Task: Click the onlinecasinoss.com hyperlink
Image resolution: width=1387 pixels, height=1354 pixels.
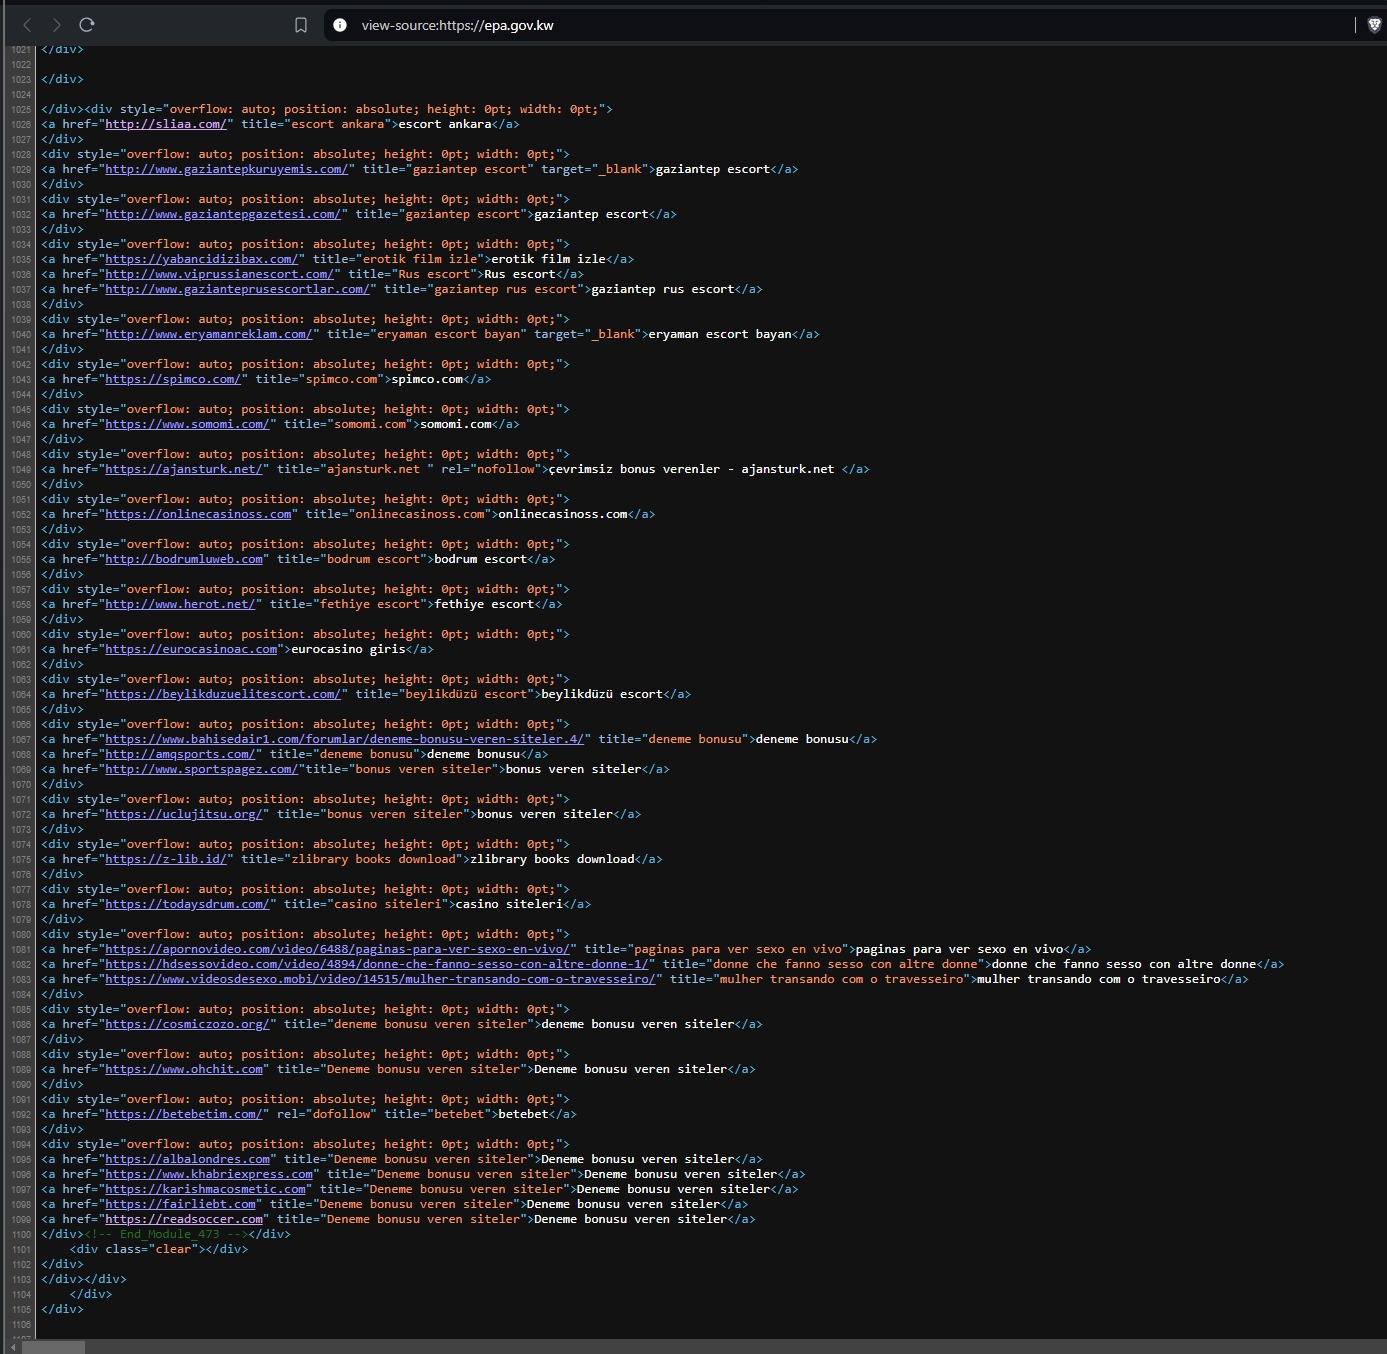Action: 198,513
